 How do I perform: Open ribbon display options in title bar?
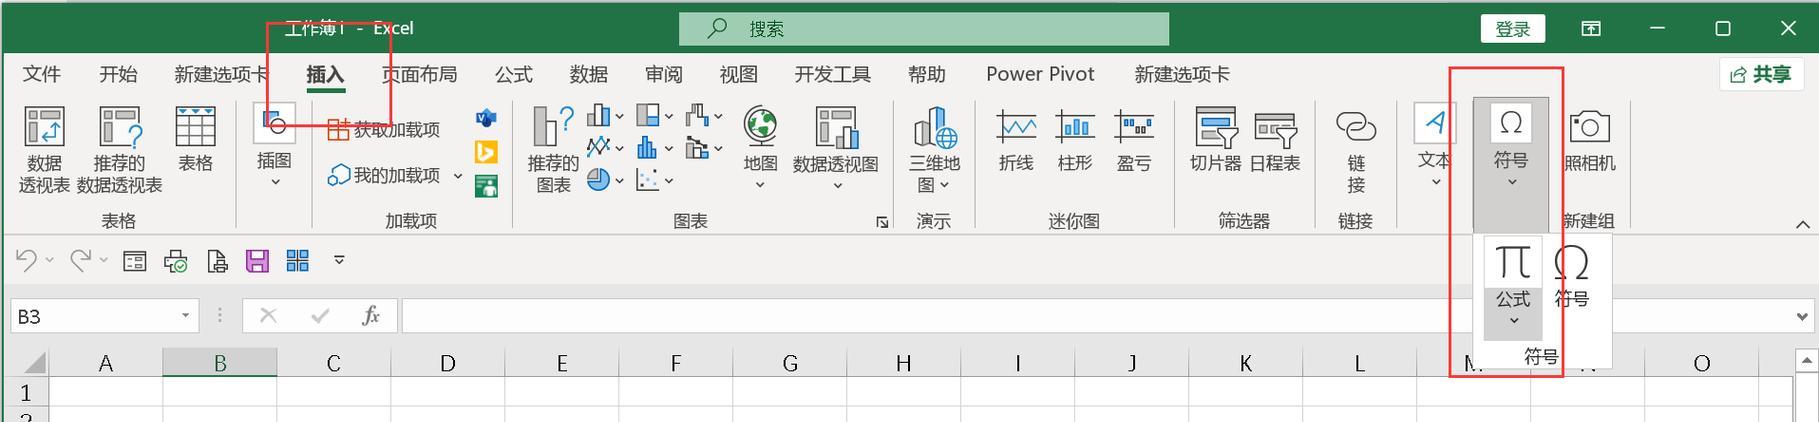click(x=1591, y=29)
